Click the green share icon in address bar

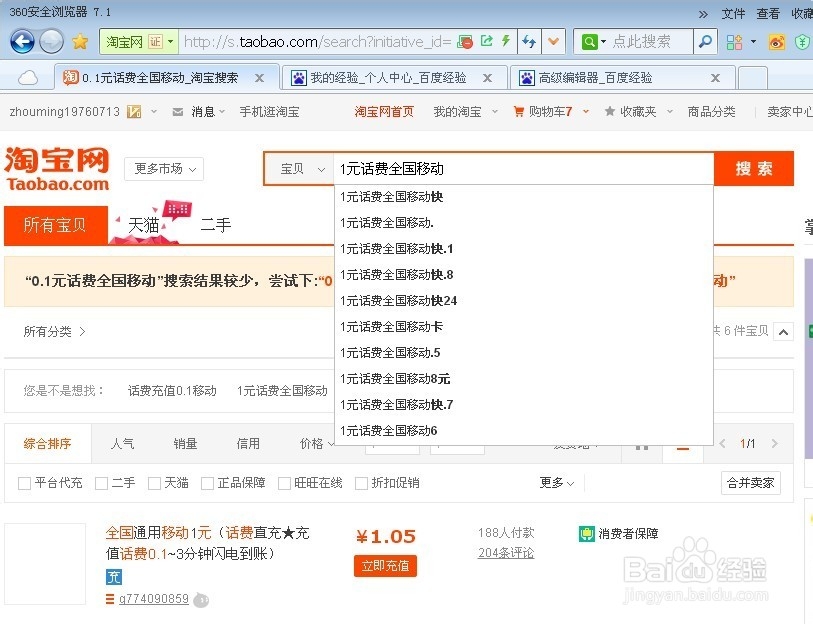click(486, 41)
